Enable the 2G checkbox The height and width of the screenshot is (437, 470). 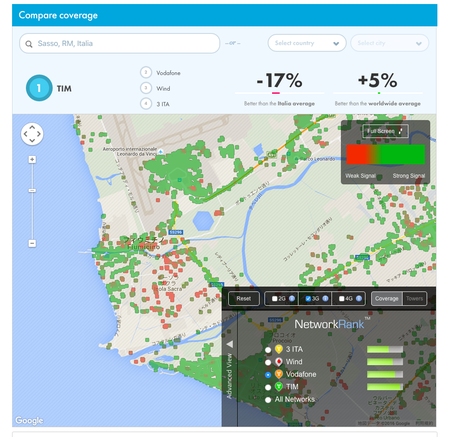tap(274, 299)
